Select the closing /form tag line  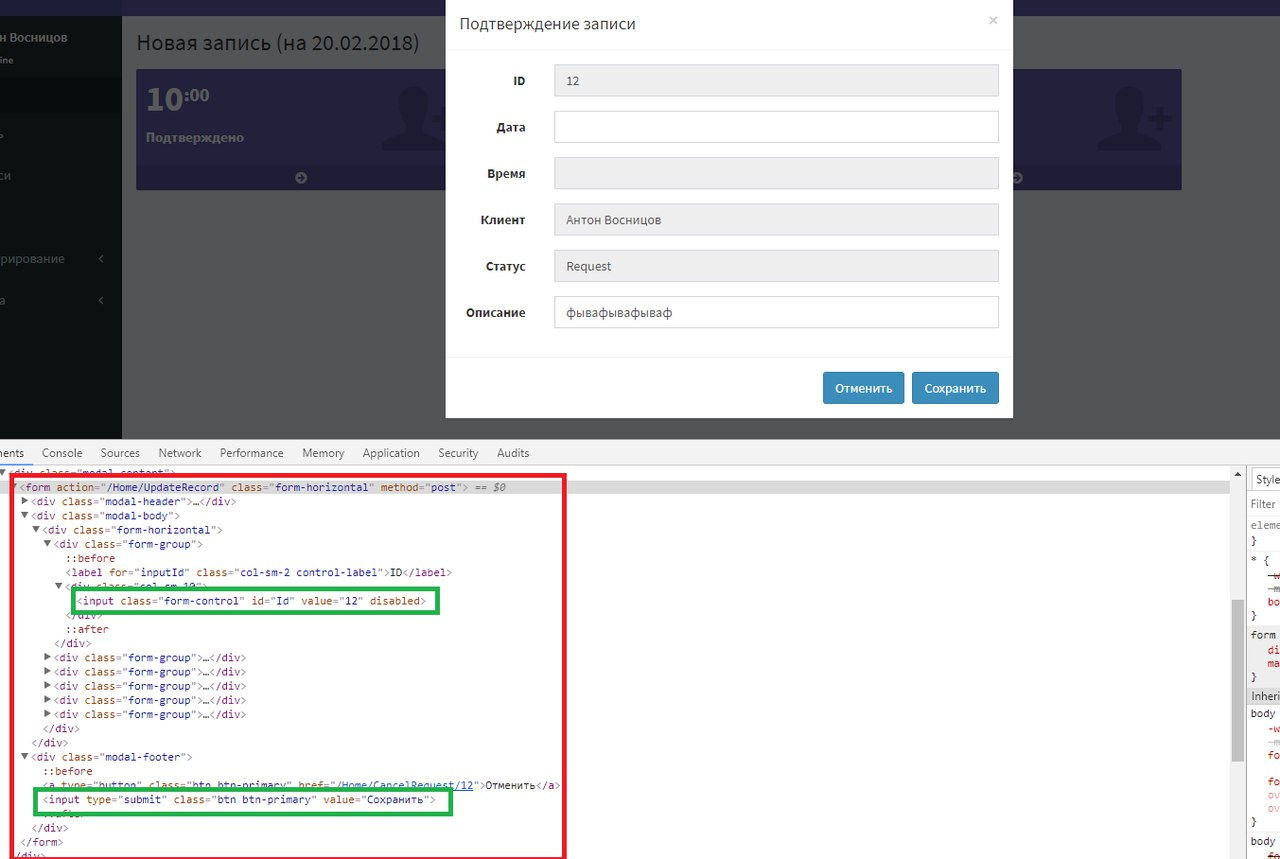(40, 843)
